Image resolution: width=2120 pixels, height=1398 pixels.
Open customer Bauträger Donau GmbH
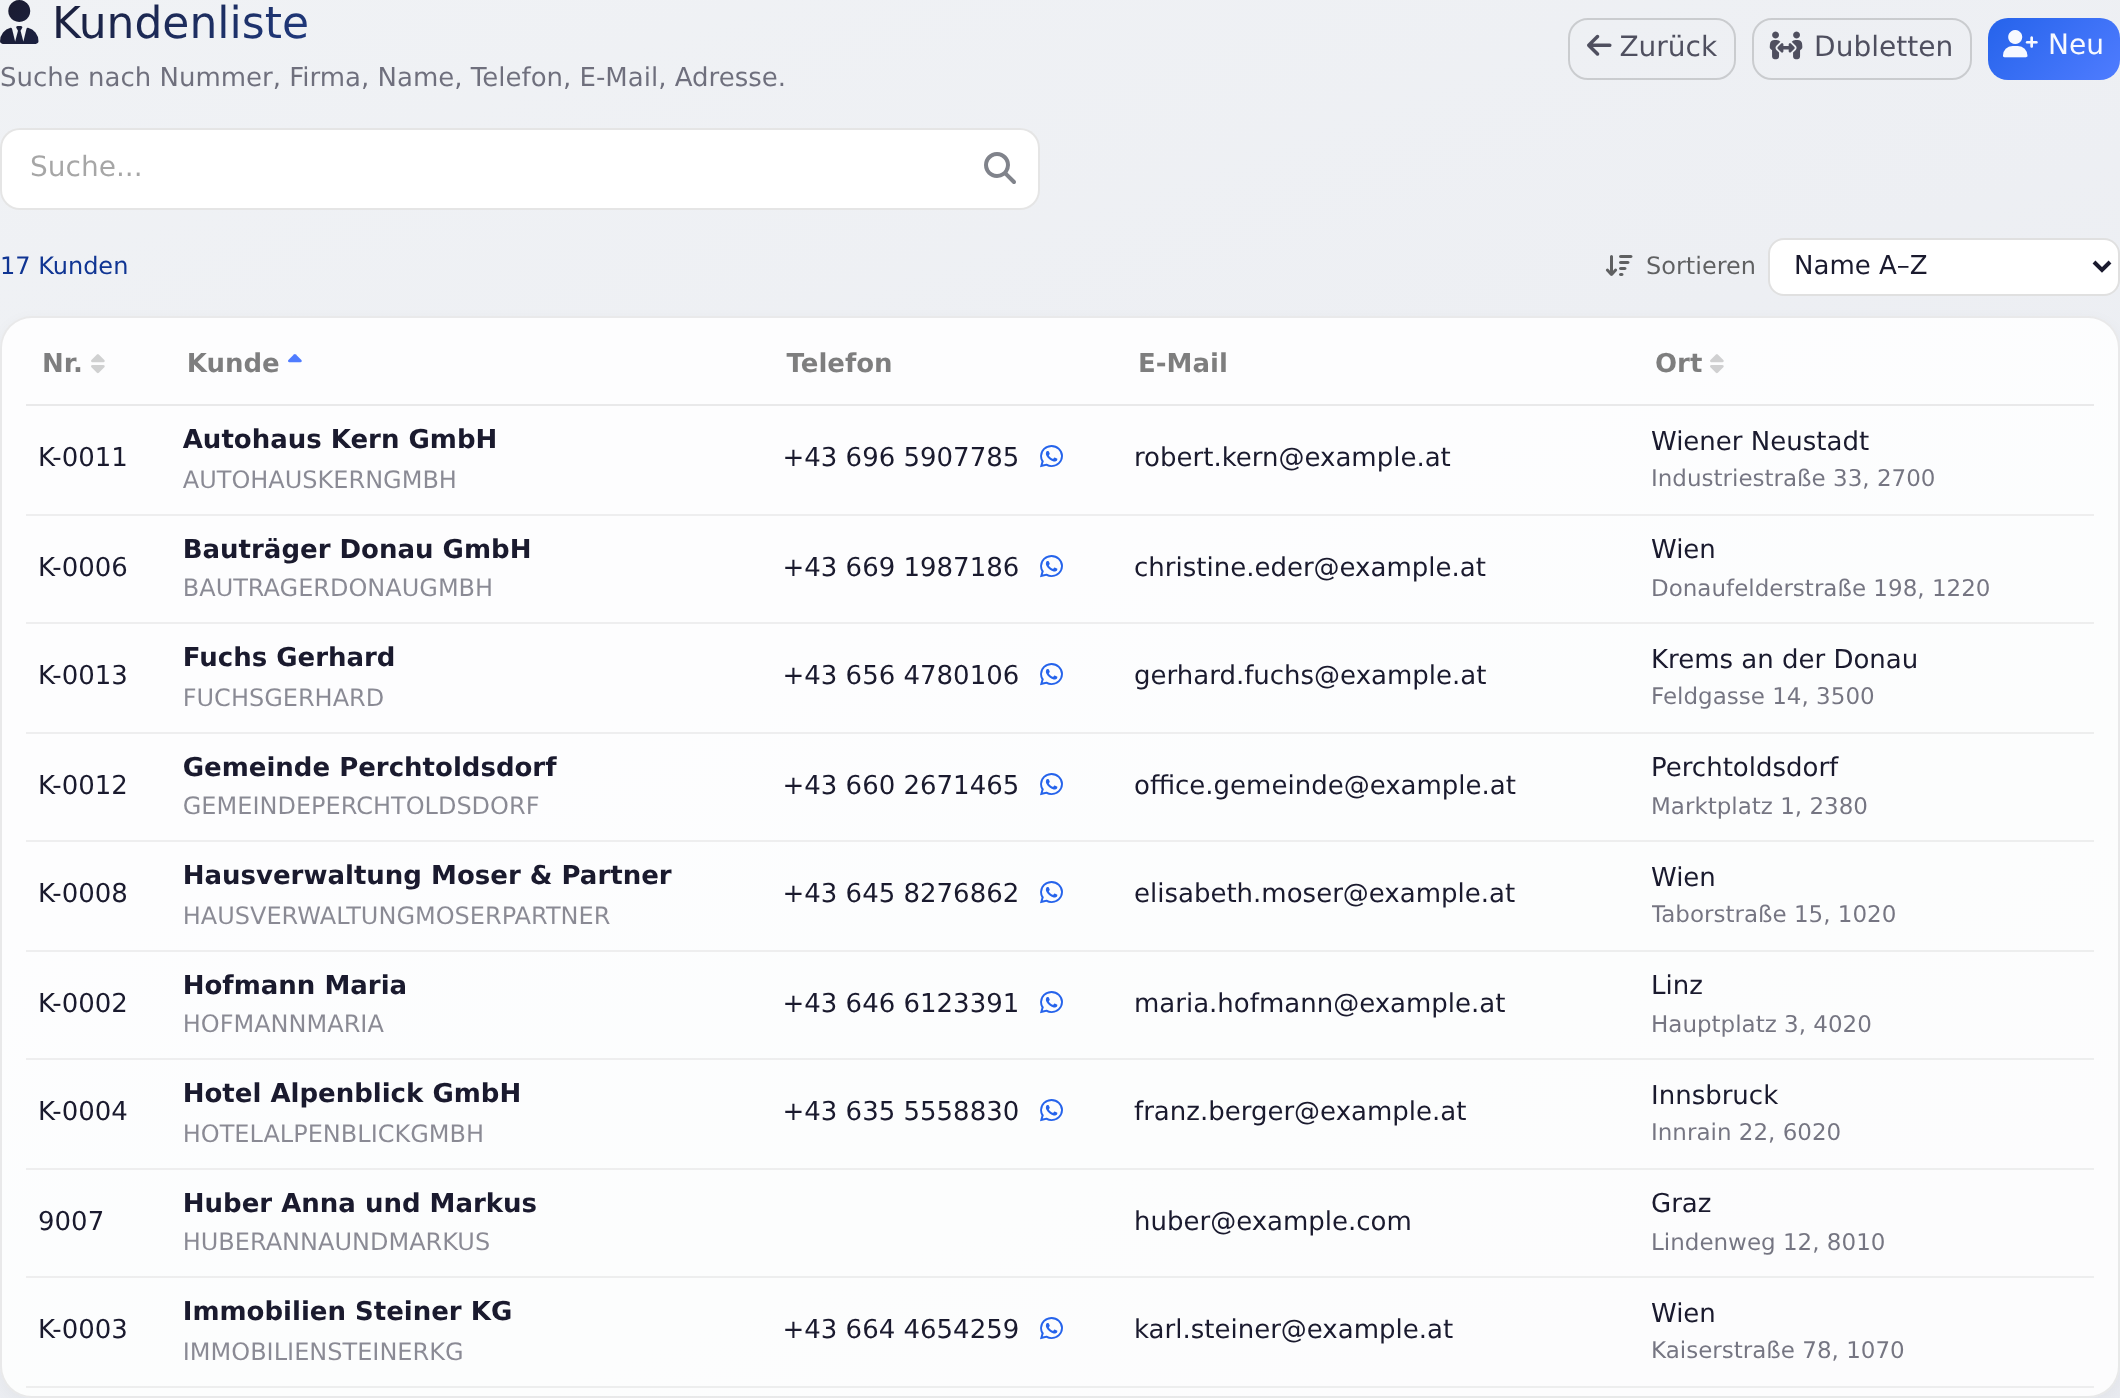pyautogui.click(x=357, y=549)
